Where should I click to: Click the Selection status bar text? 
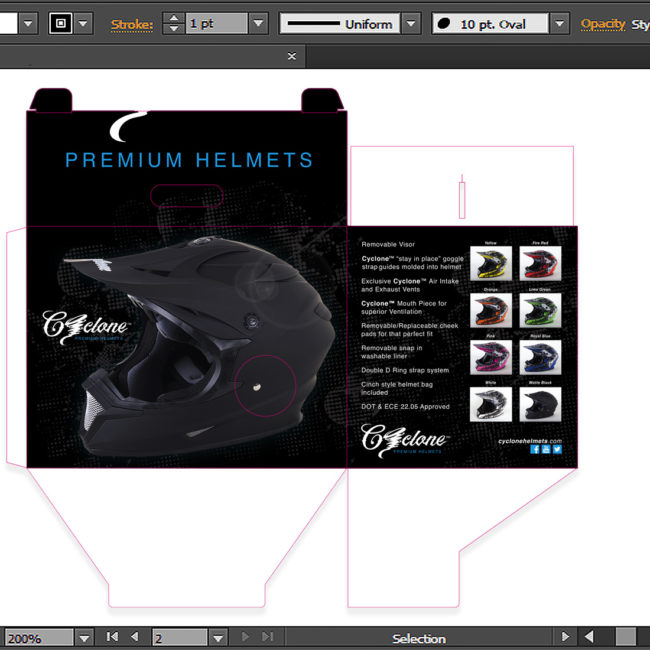(x=419, y=638)
